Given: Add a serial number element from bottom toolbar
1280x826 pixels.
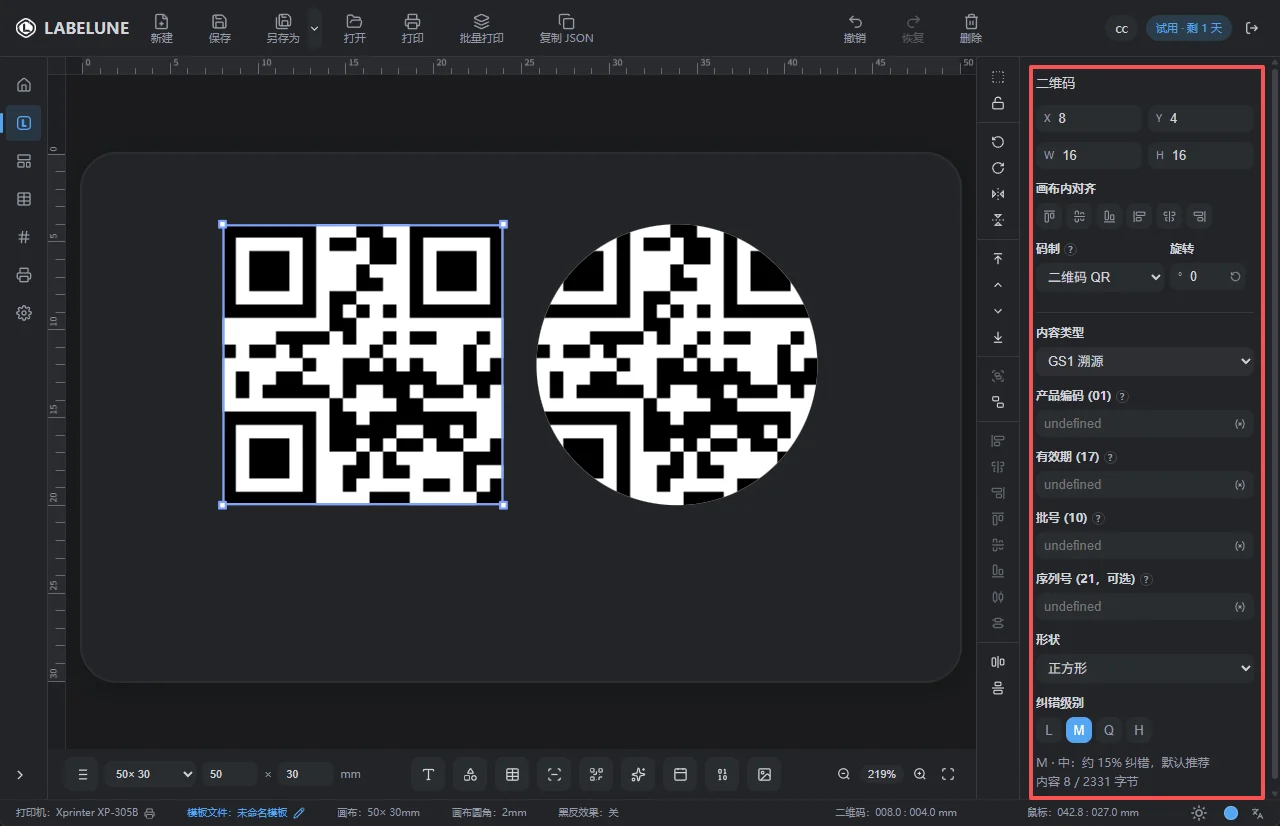Looking at the screenshot, I should (x=722, y=774).
